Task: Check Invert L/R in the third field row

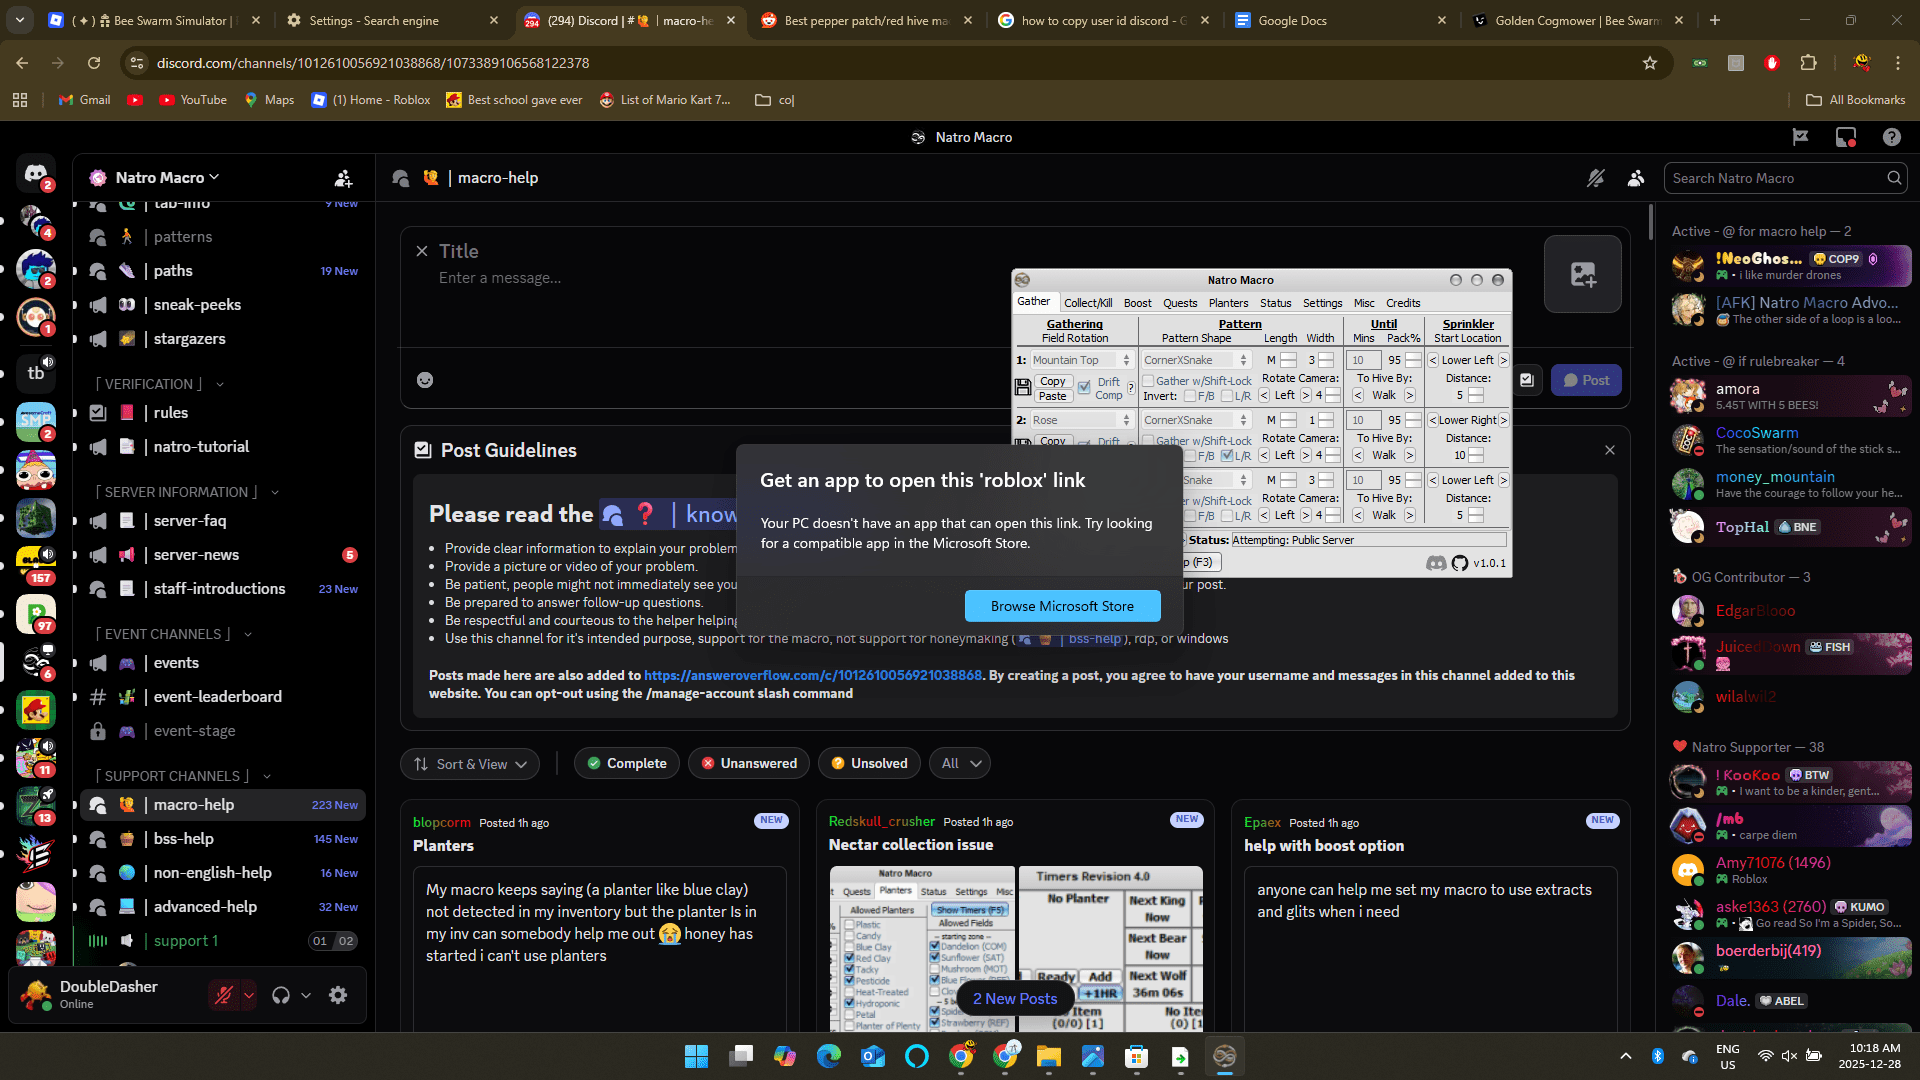Action: (x=1227, y=516)
